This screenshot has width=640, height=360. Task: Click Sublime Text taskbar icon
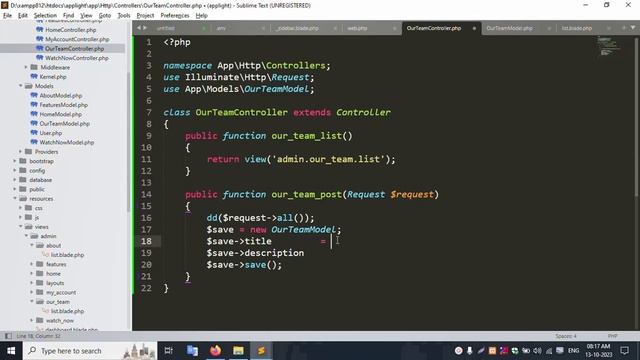261,351
